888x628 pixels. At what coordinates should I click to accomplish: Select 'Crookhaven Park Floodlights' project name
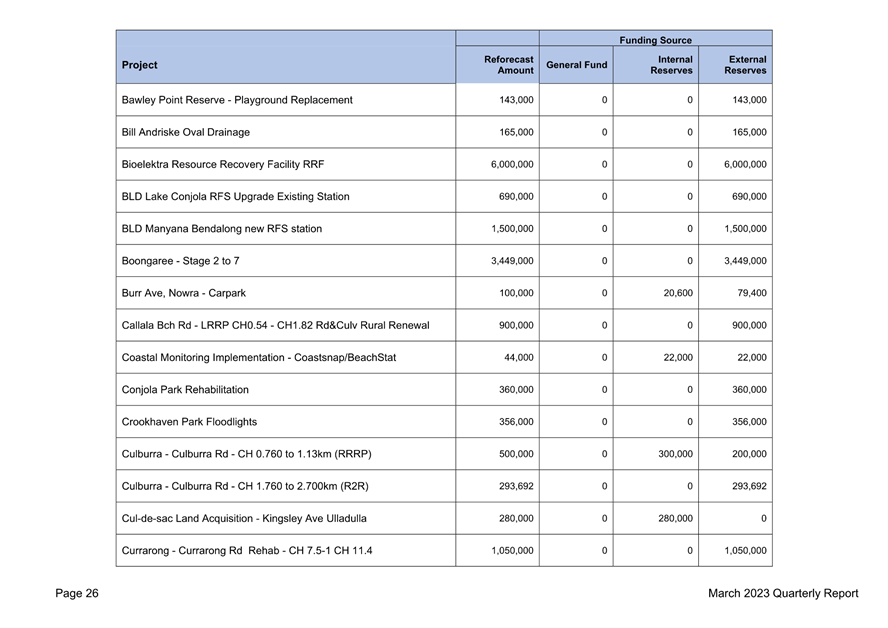pyautogui.click(x=189, y=422)
